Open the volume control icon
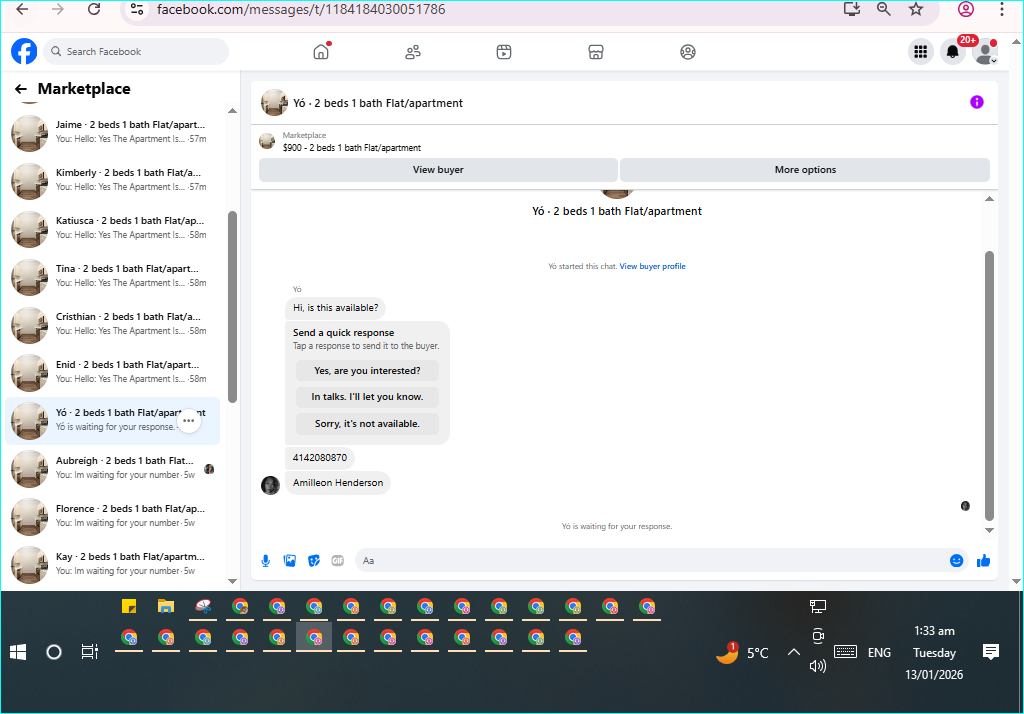Image resolution: width=1024 pixels, height=714 pixels. pyautogui.click(x=818, y=666)
